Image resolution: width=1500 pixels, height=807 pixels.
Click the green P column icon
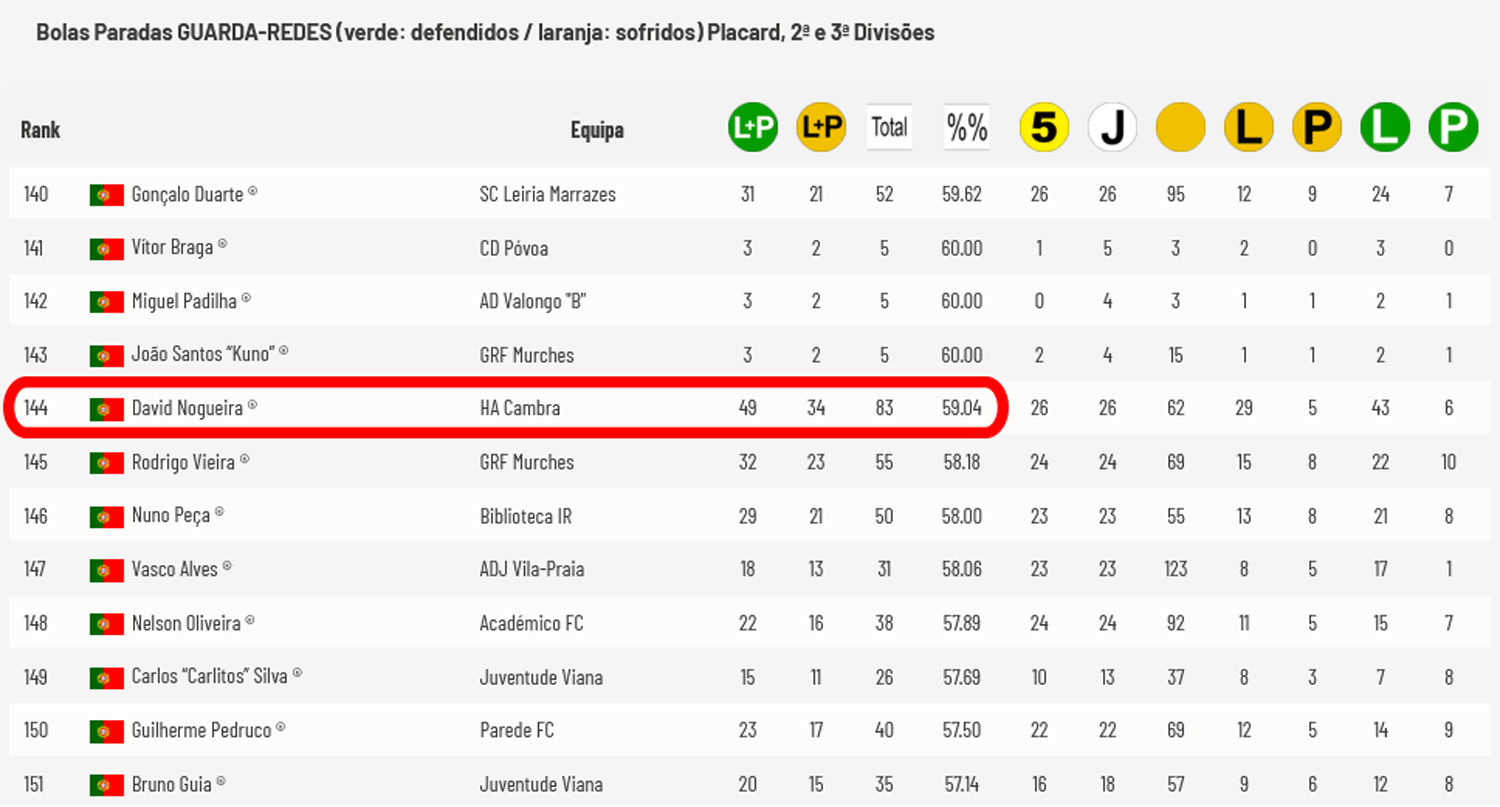click(x=1452, y=128)
